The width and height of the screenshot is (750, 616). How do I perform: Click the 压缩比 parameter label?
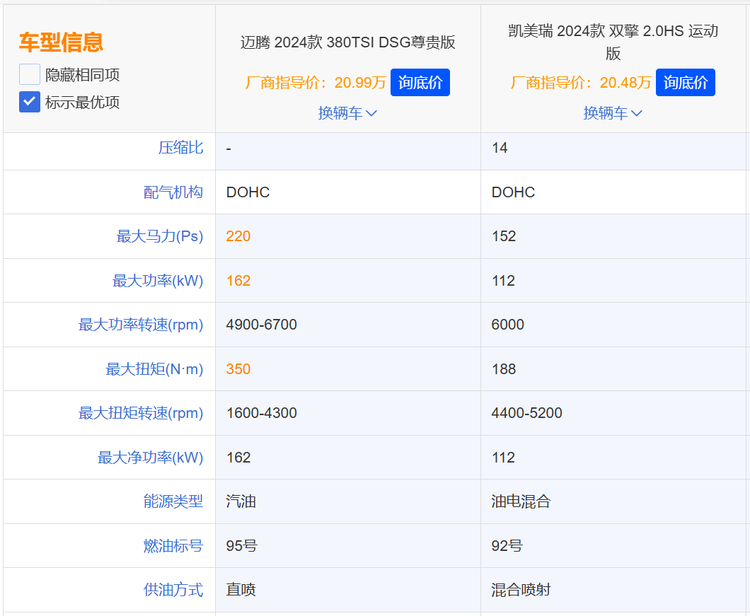180,148
